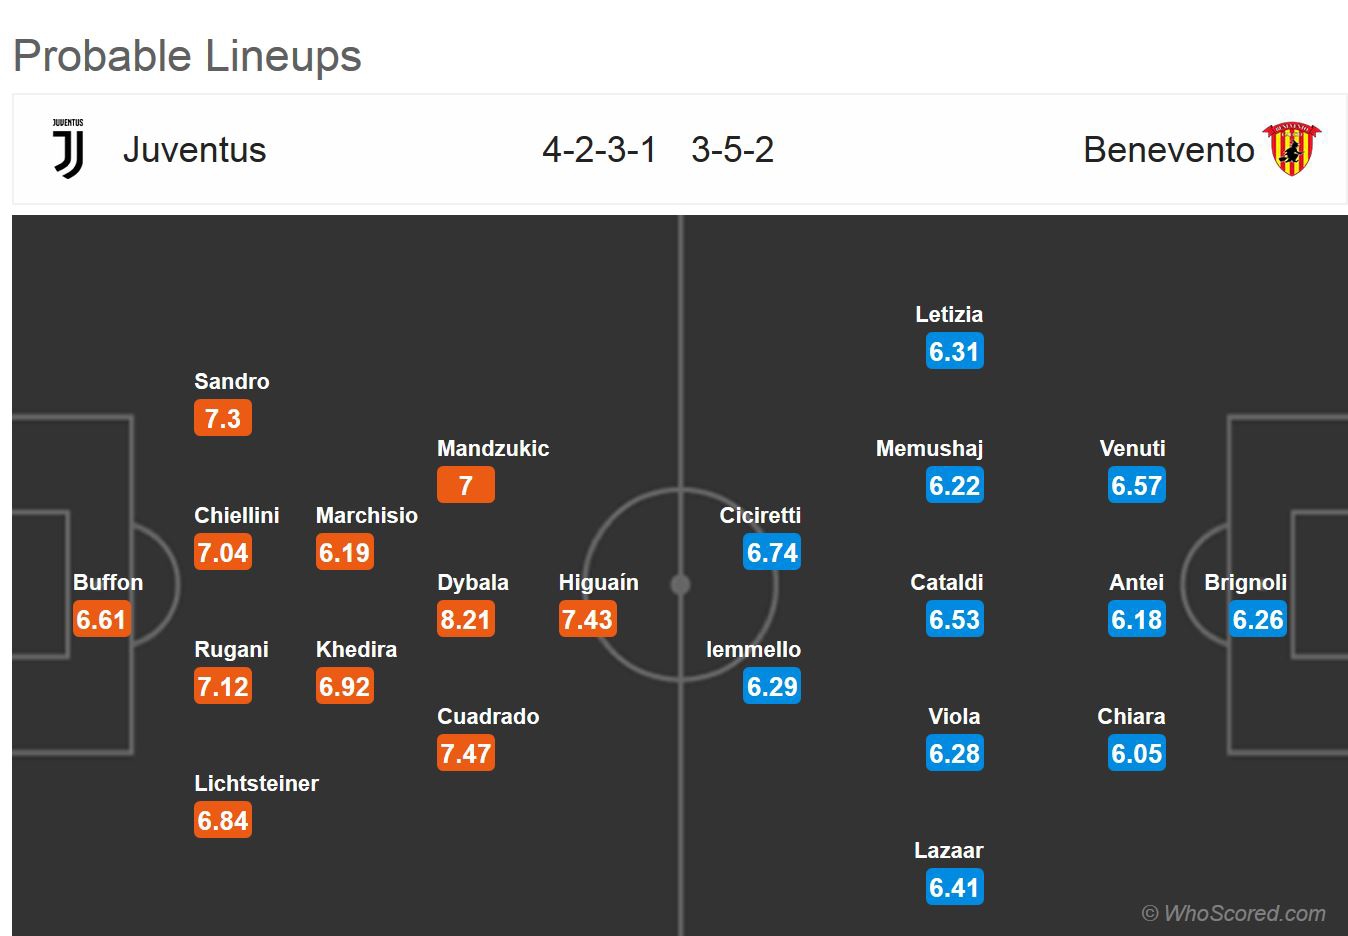Screen dimensions: 1348x936
Task: Select Higuaín's 7.43 rating badge
Action: 587,620
